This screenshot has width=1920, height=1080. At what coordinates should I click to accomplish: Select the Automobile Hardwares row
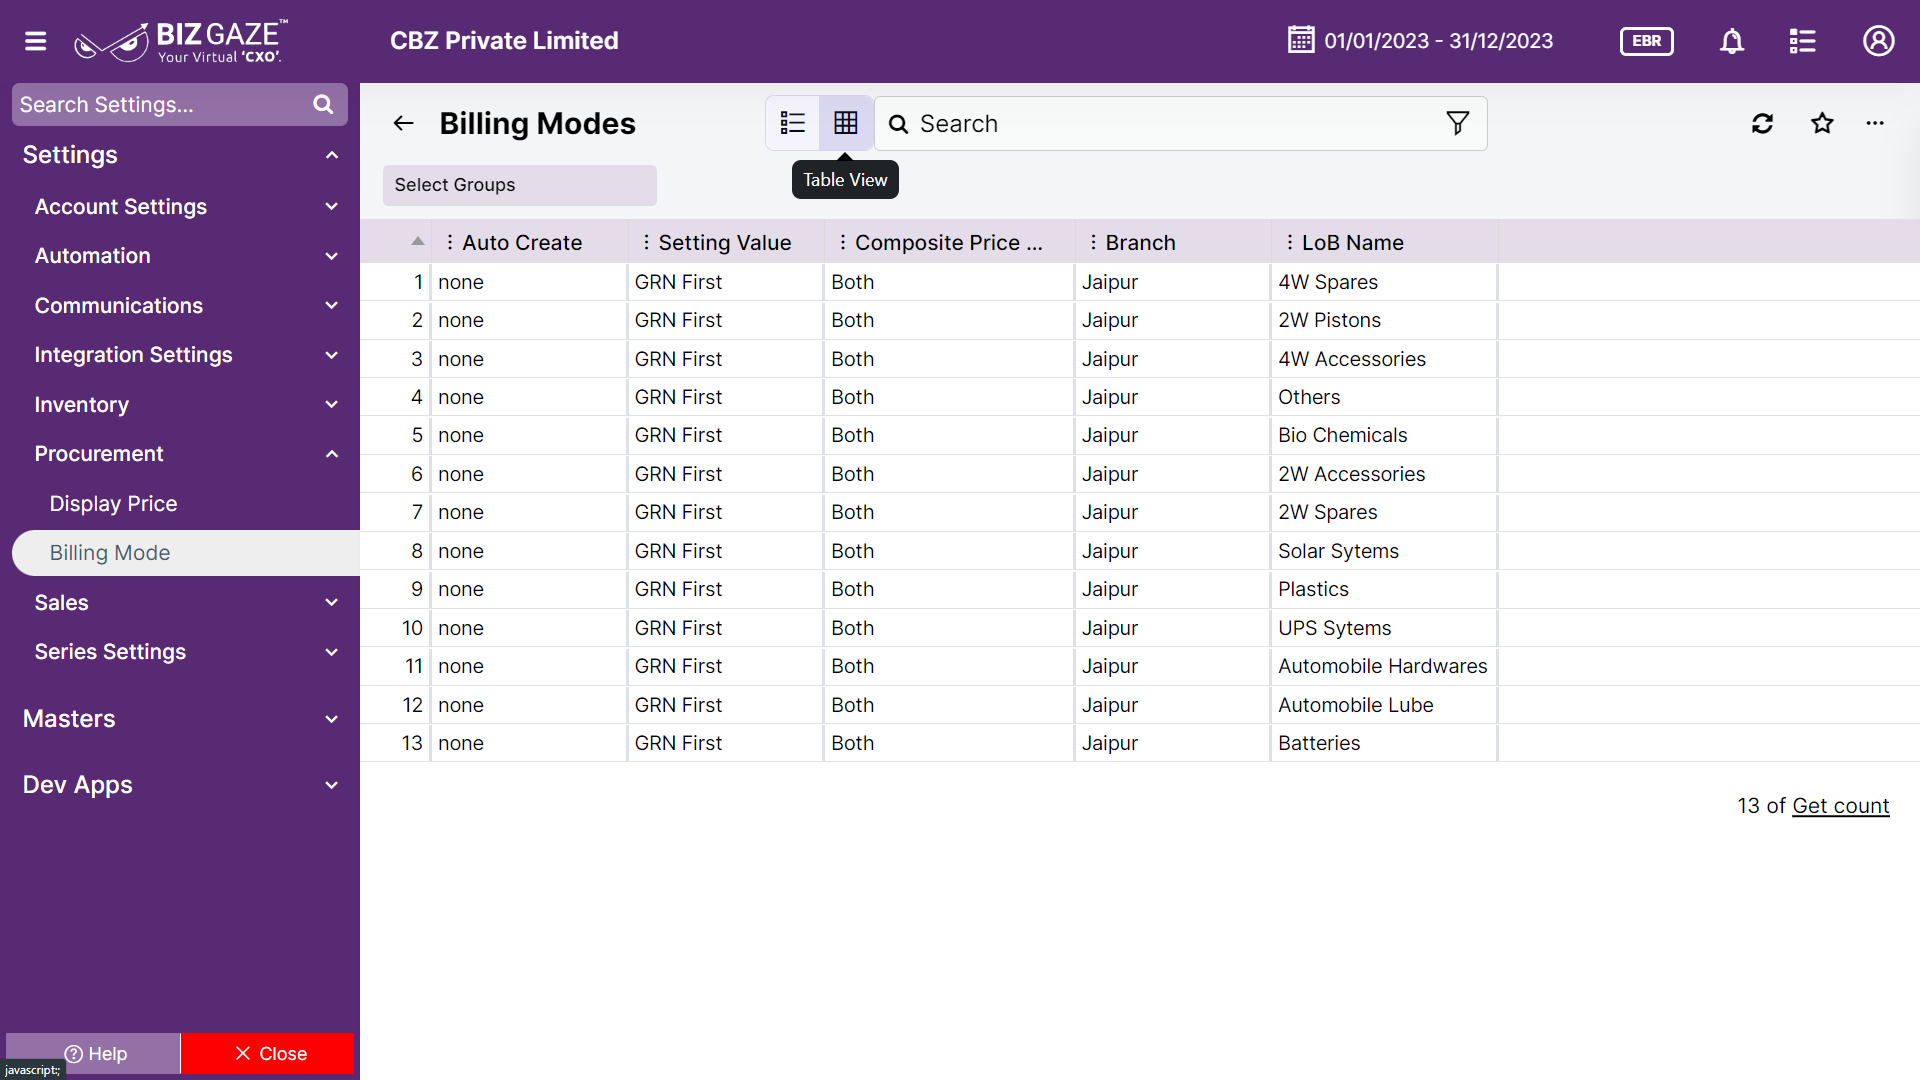pyautogui.click(x=1140, y=666)
